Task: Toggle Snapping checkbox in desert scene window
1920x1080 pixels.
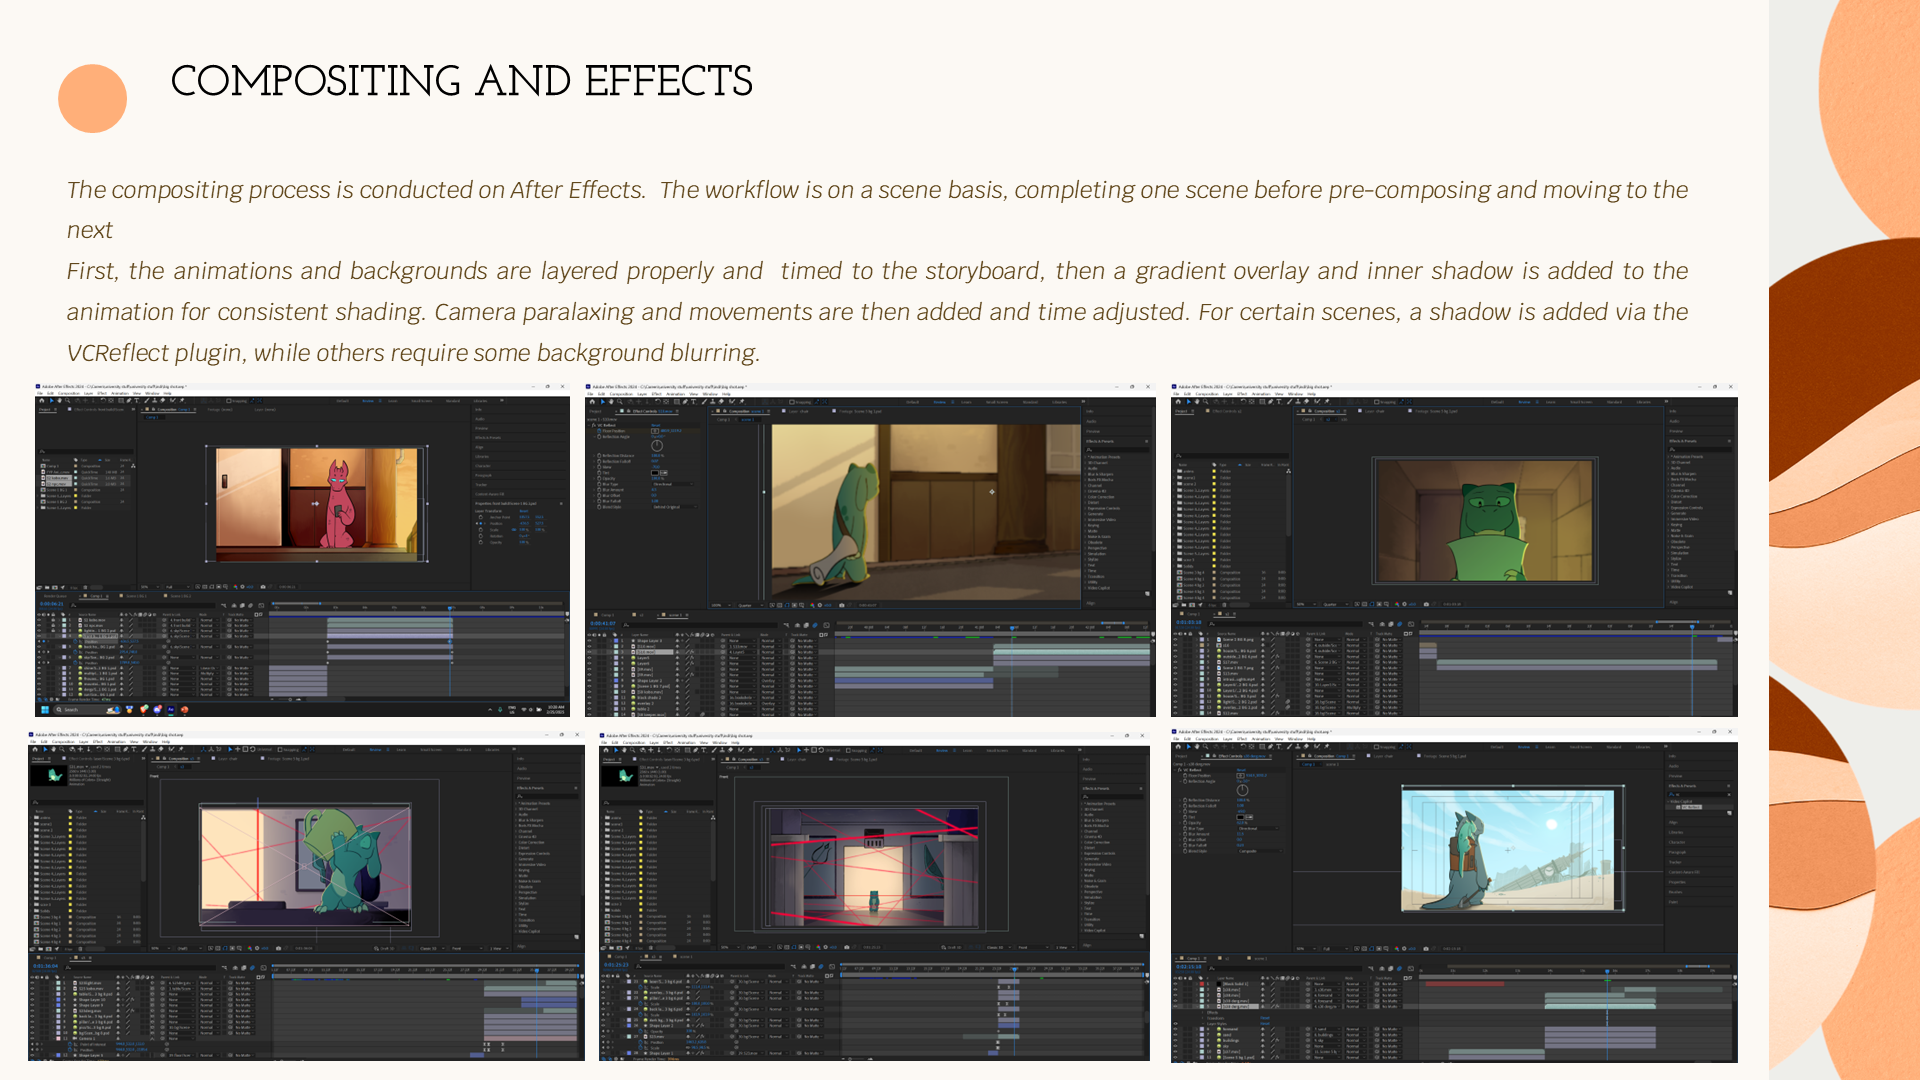Action: [x=1376, y=747]
